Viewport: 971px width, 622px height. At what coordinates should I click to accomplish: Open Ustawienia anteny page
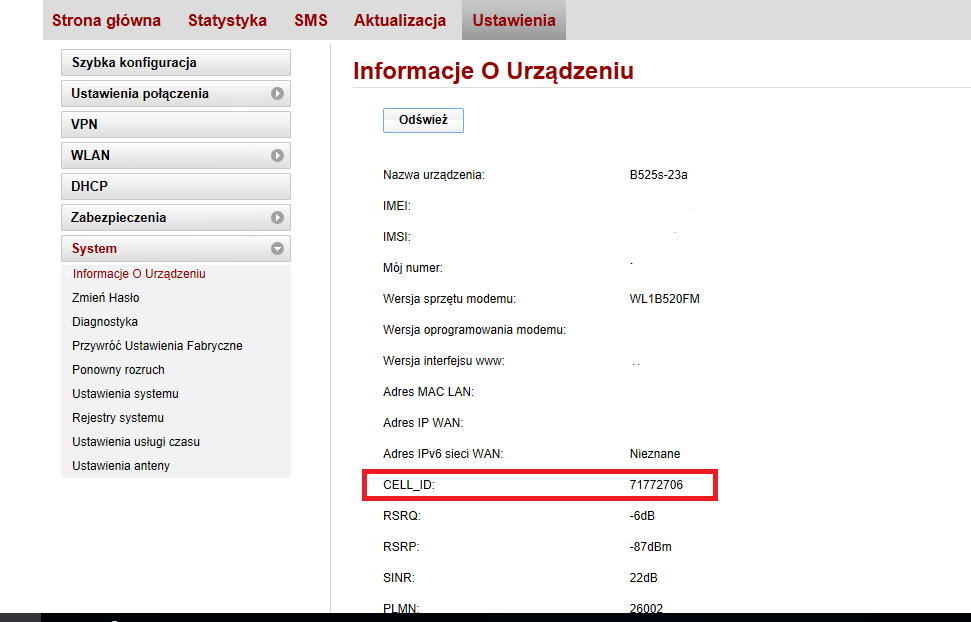coord(121,466)
